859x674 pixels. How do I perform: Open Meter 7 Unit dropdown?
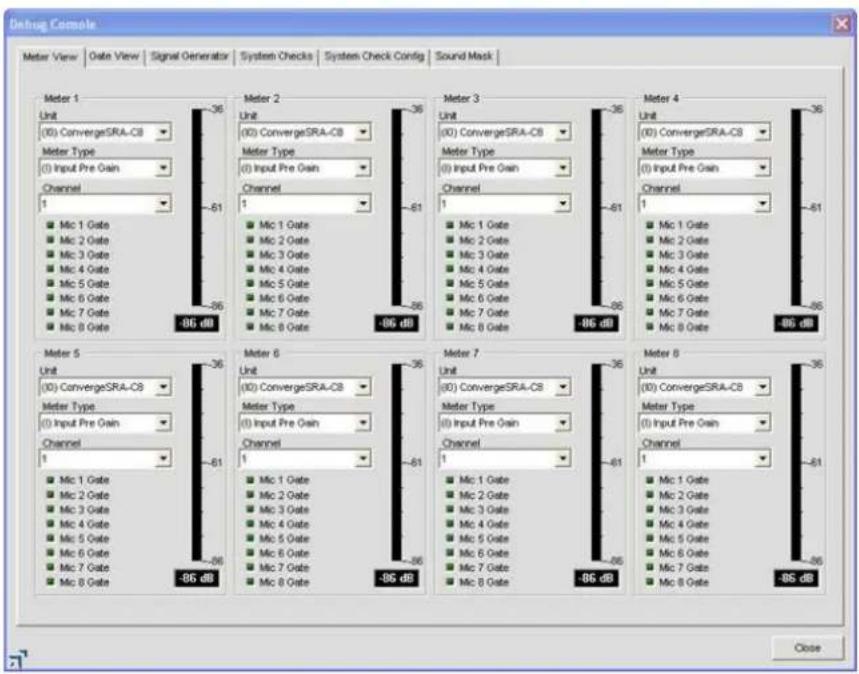click(x=563, y=387)
